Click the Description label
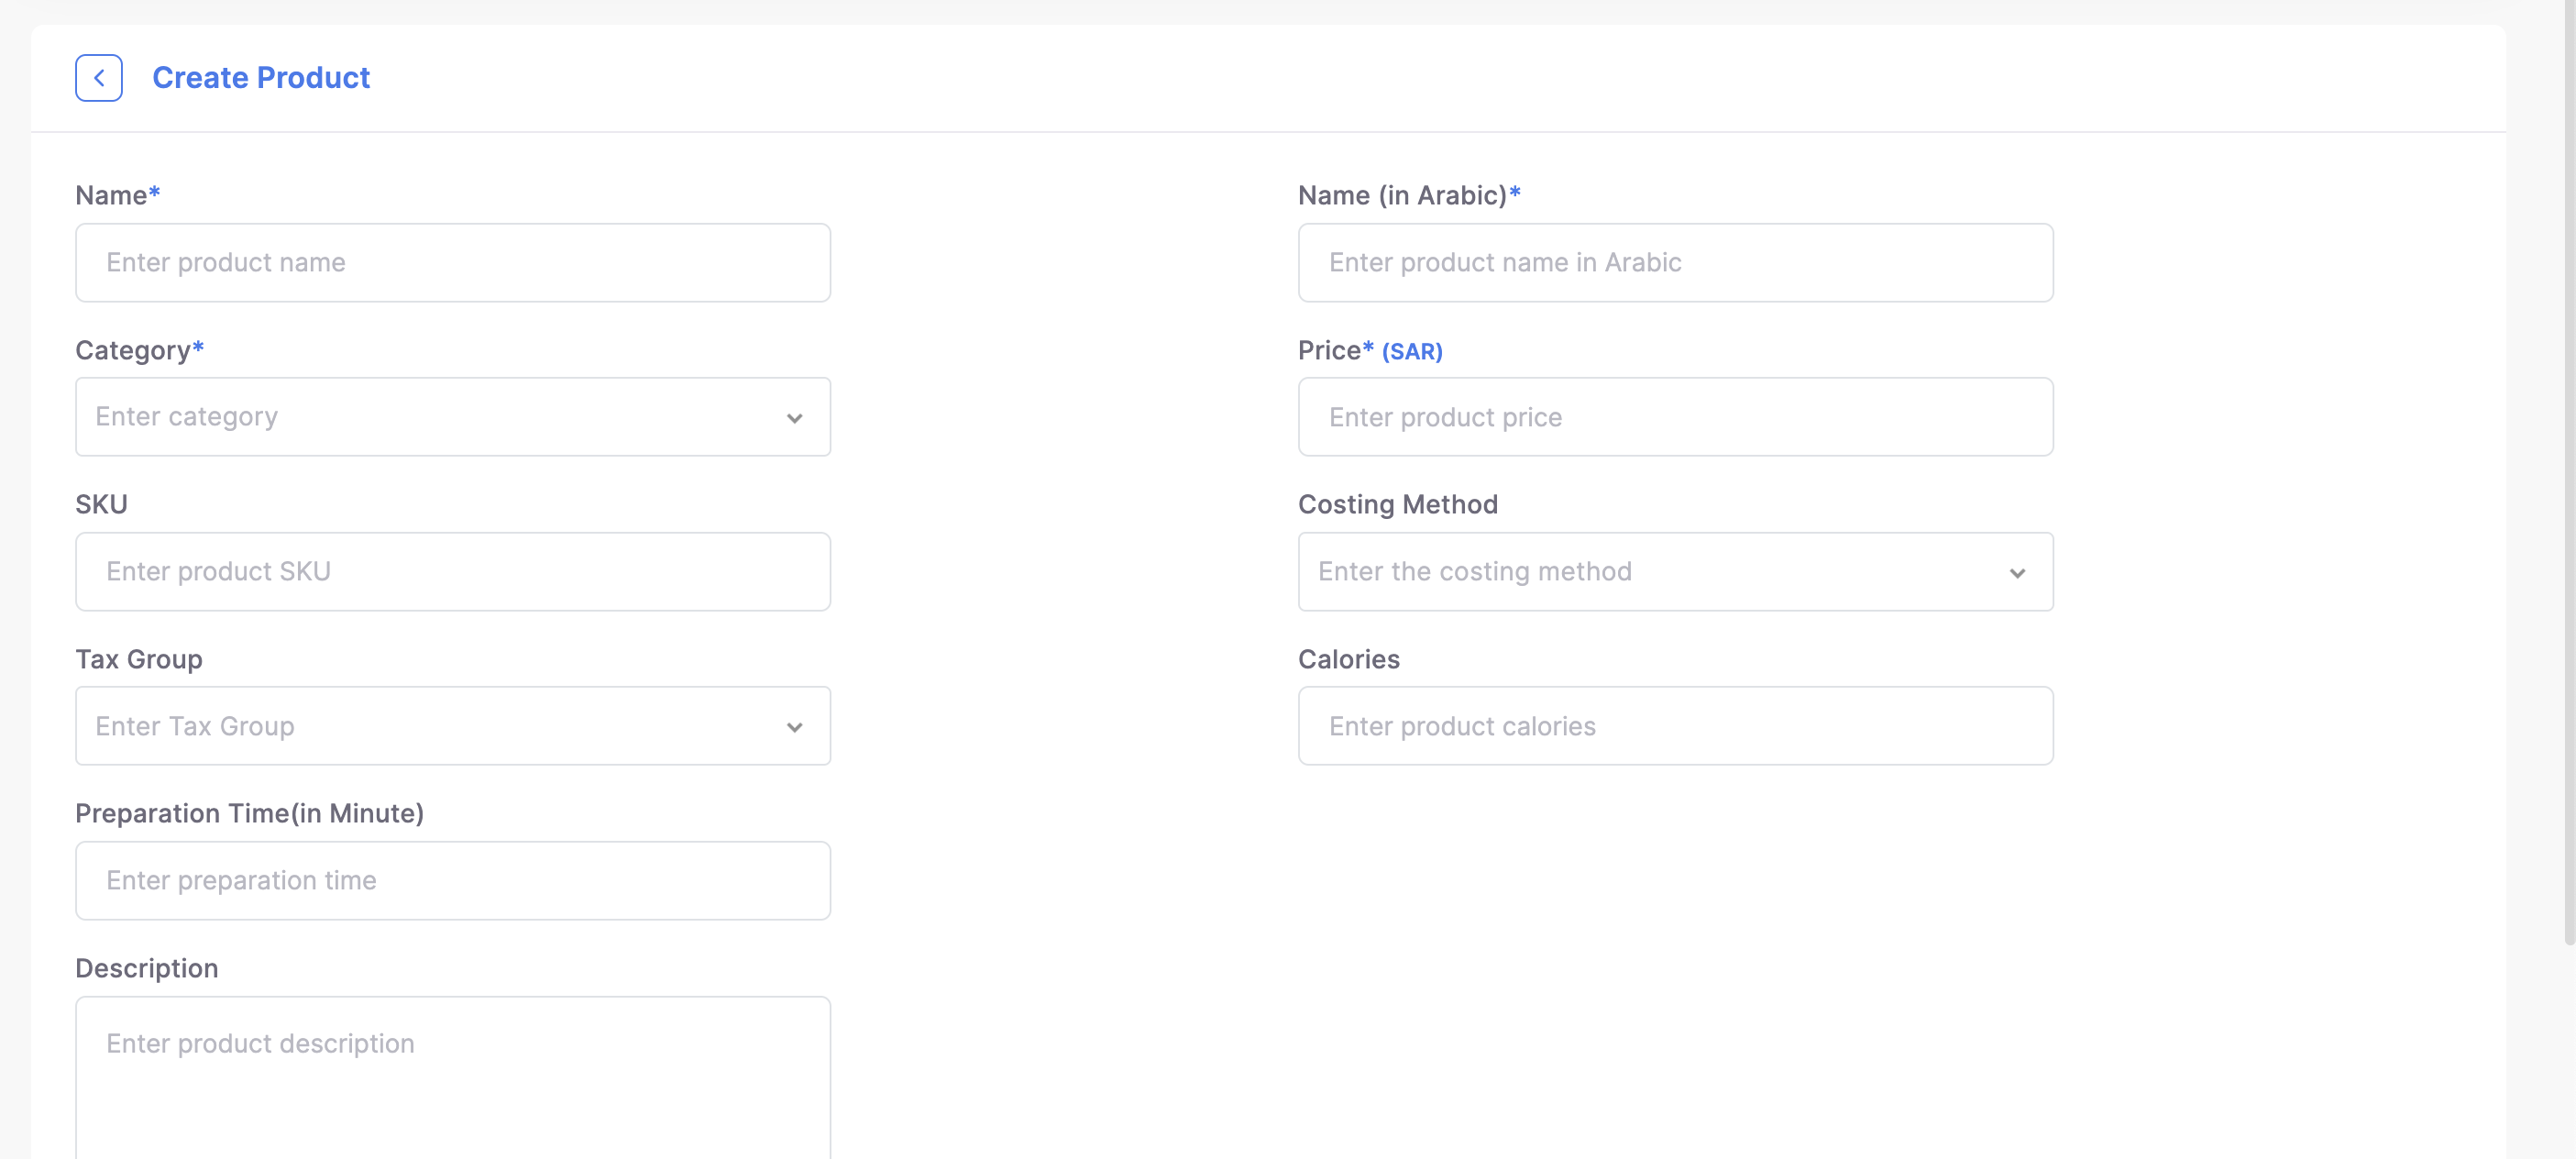Image resolution: width=2576 pixels, height=1159 pixels. [x=147, y=968]
